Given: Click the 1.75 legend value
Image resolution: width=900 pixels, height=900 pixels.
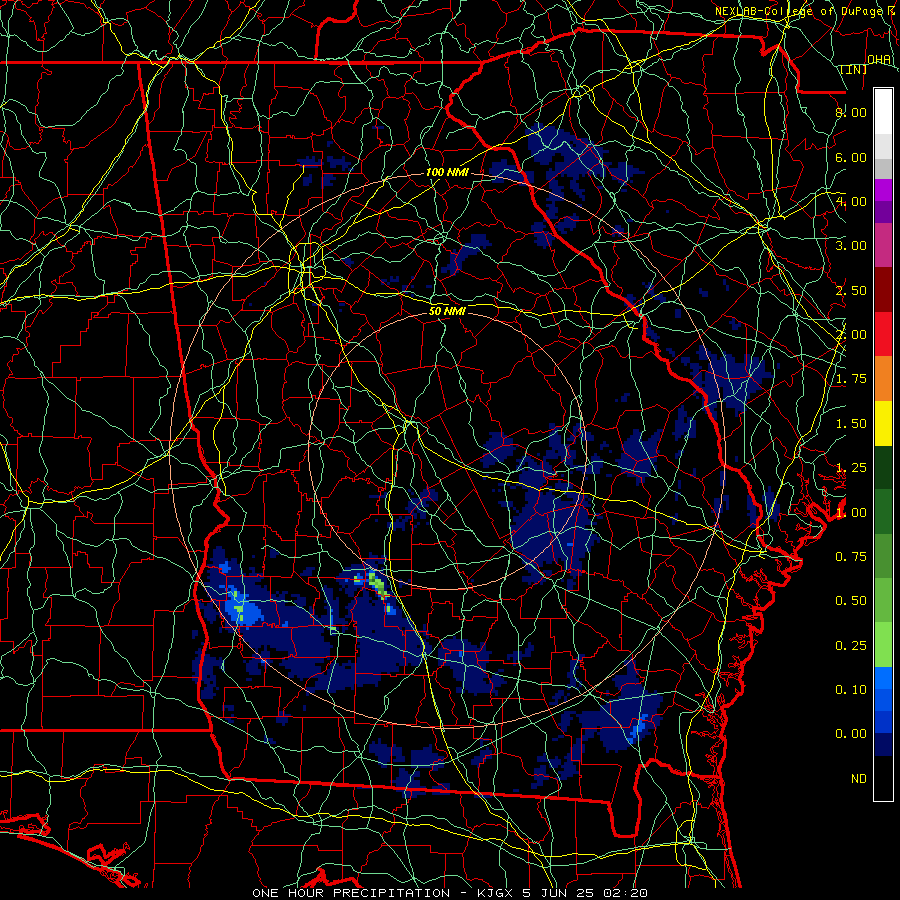Looking at the screenshot, I should pos(851,379).
